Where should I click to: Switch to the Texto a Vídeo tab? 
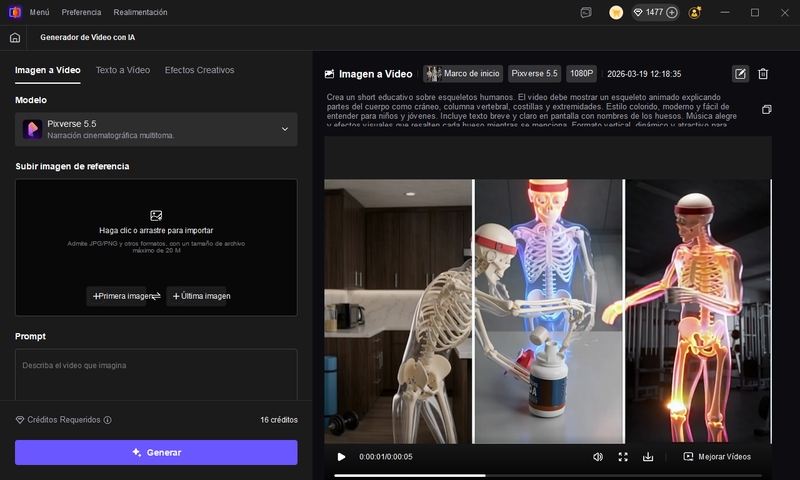coord(122,70)
